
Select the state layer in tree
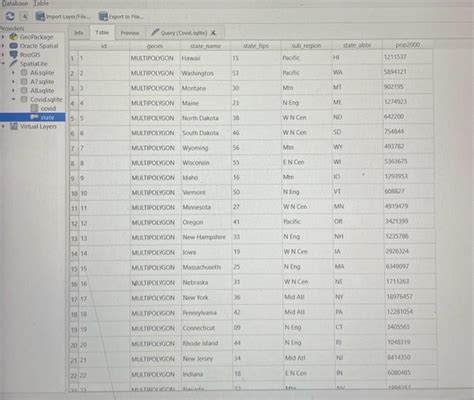click(47, 117)
